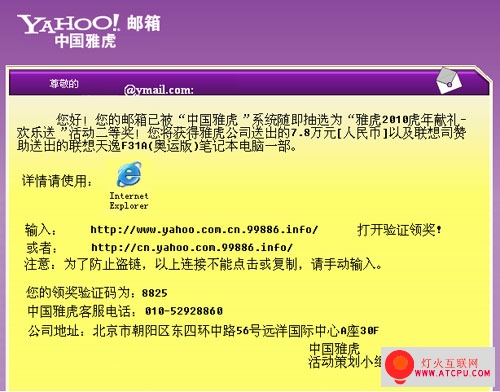This screenshot has width=500, height=392.
Task: Click the 尊敬的 greeting in the purple bar
Action: pos(64,83)
